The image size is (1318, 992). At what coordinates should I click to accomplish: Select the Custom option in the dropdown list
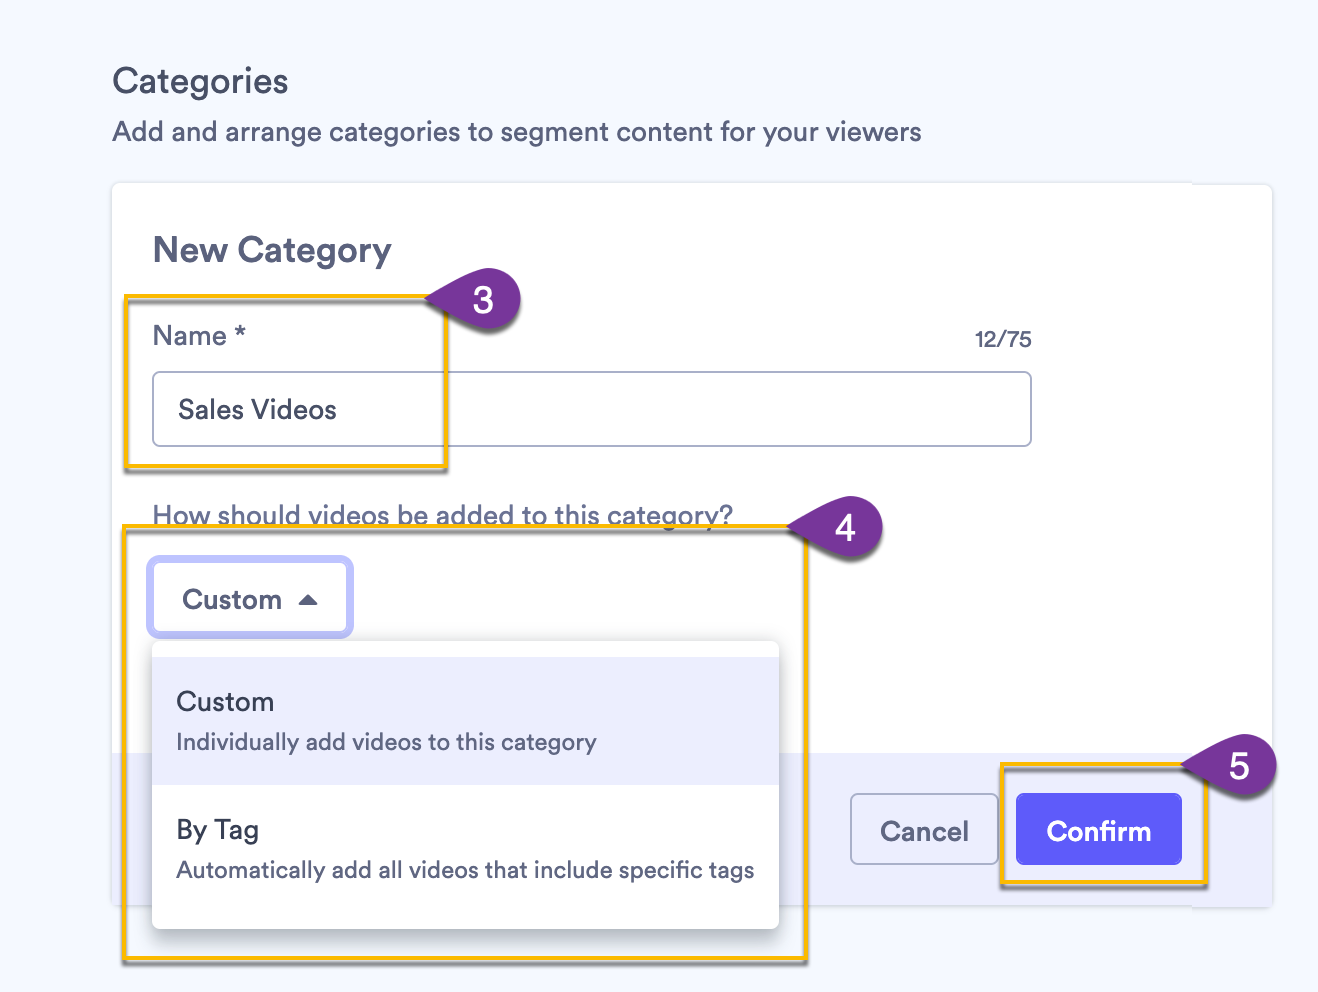tap(465, 721)
